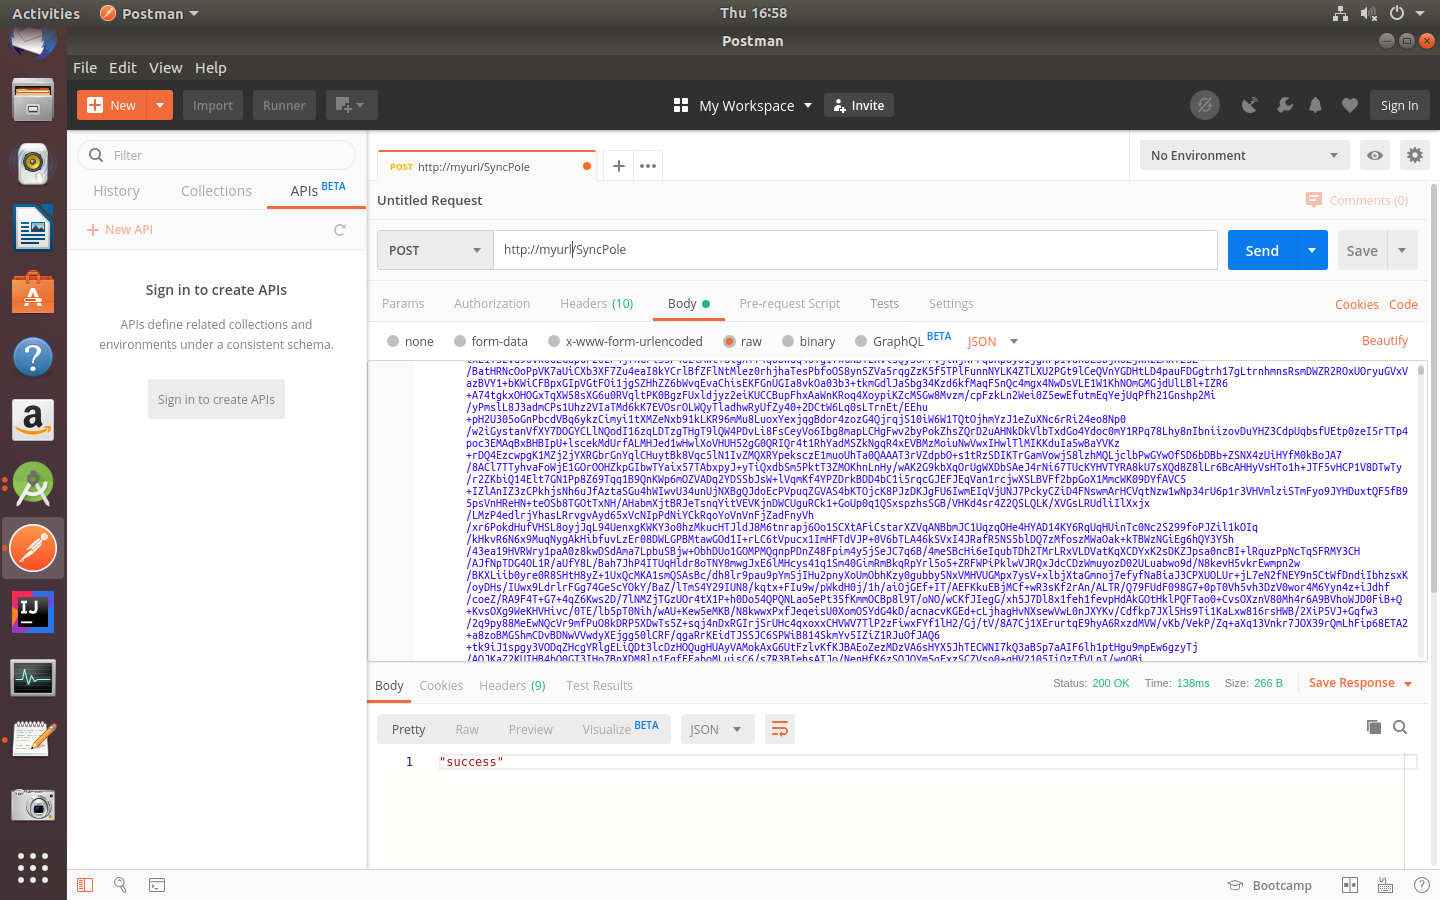This screenshot has width=1440, height=900.
Task: Open environment quick look eye icon
Action: tap(1375, 155)
